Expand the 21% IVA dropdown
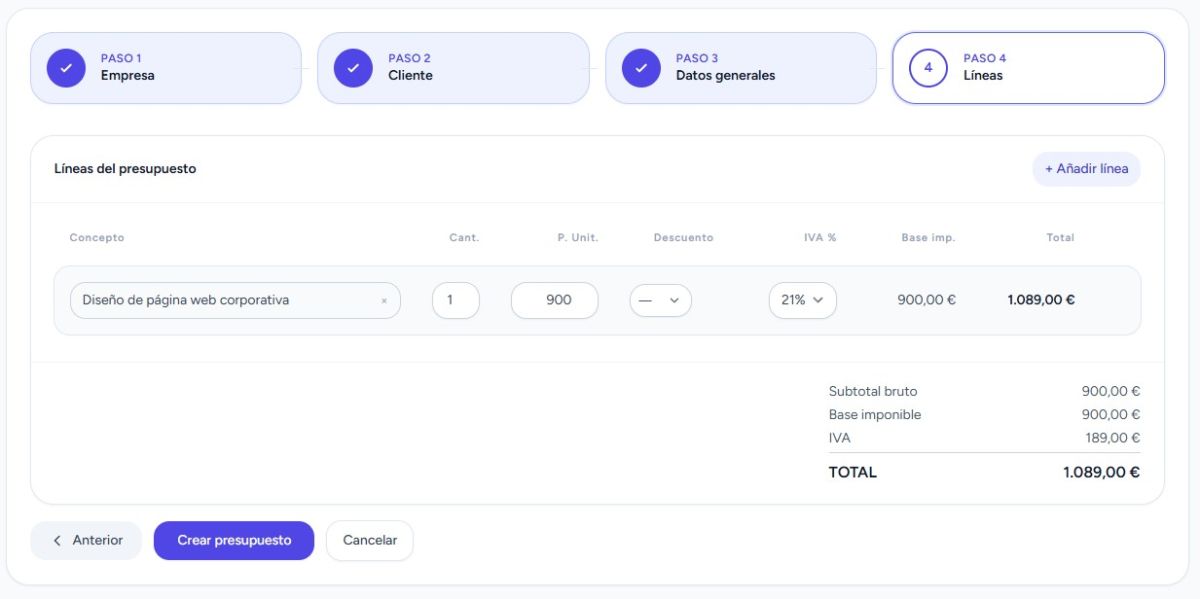 pyautogui.click(x=802, y=300)
